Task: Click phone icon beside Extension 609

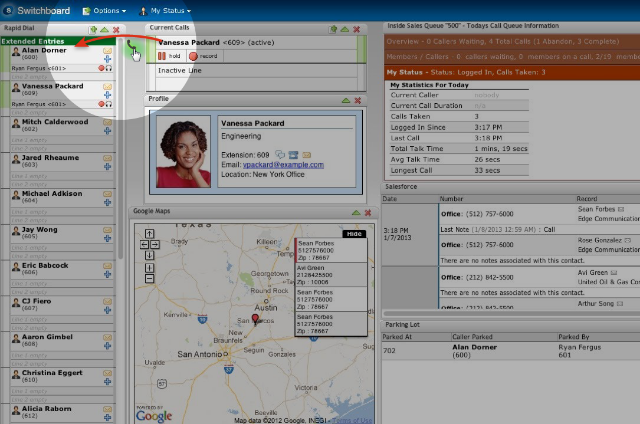Action: coord(293,155)
